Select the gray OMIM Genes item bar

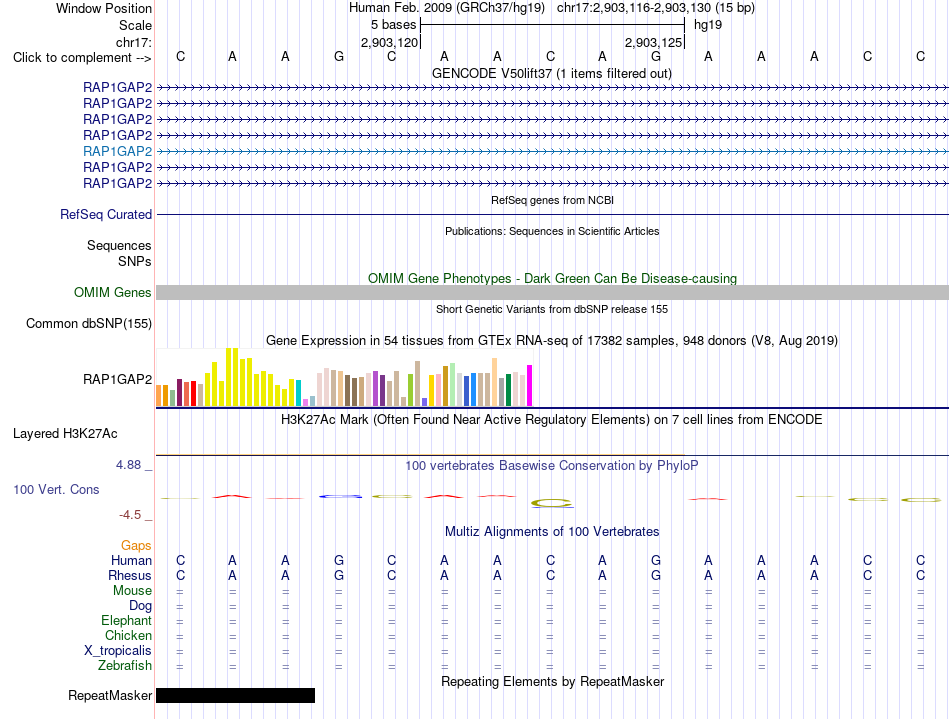coord(553,293)
